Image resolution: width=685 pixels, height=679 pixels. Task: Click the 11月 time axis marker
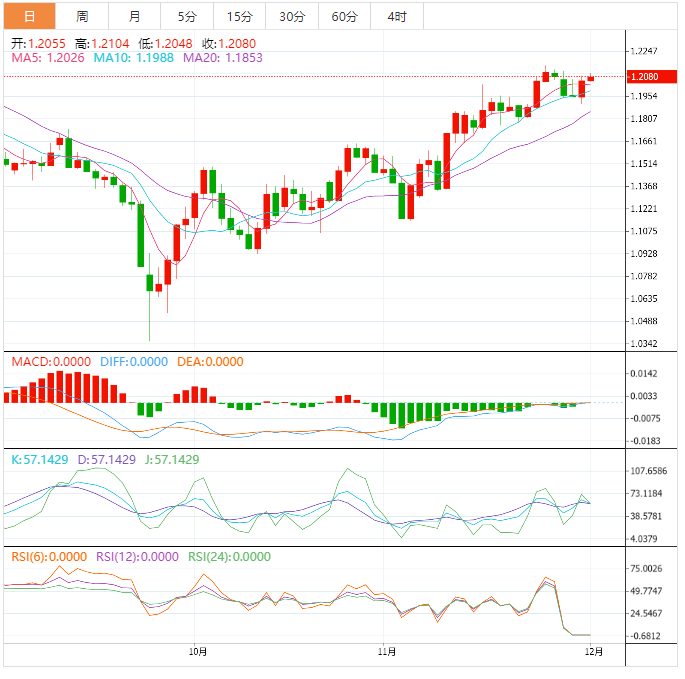(x=387, y=651)
